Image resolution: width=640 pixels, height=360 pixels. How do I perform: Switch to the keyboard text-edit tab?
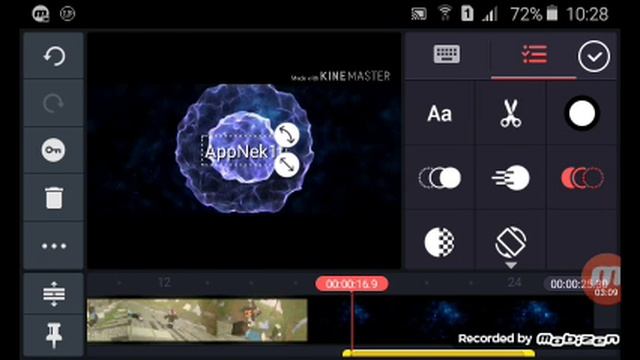point(447,54)
